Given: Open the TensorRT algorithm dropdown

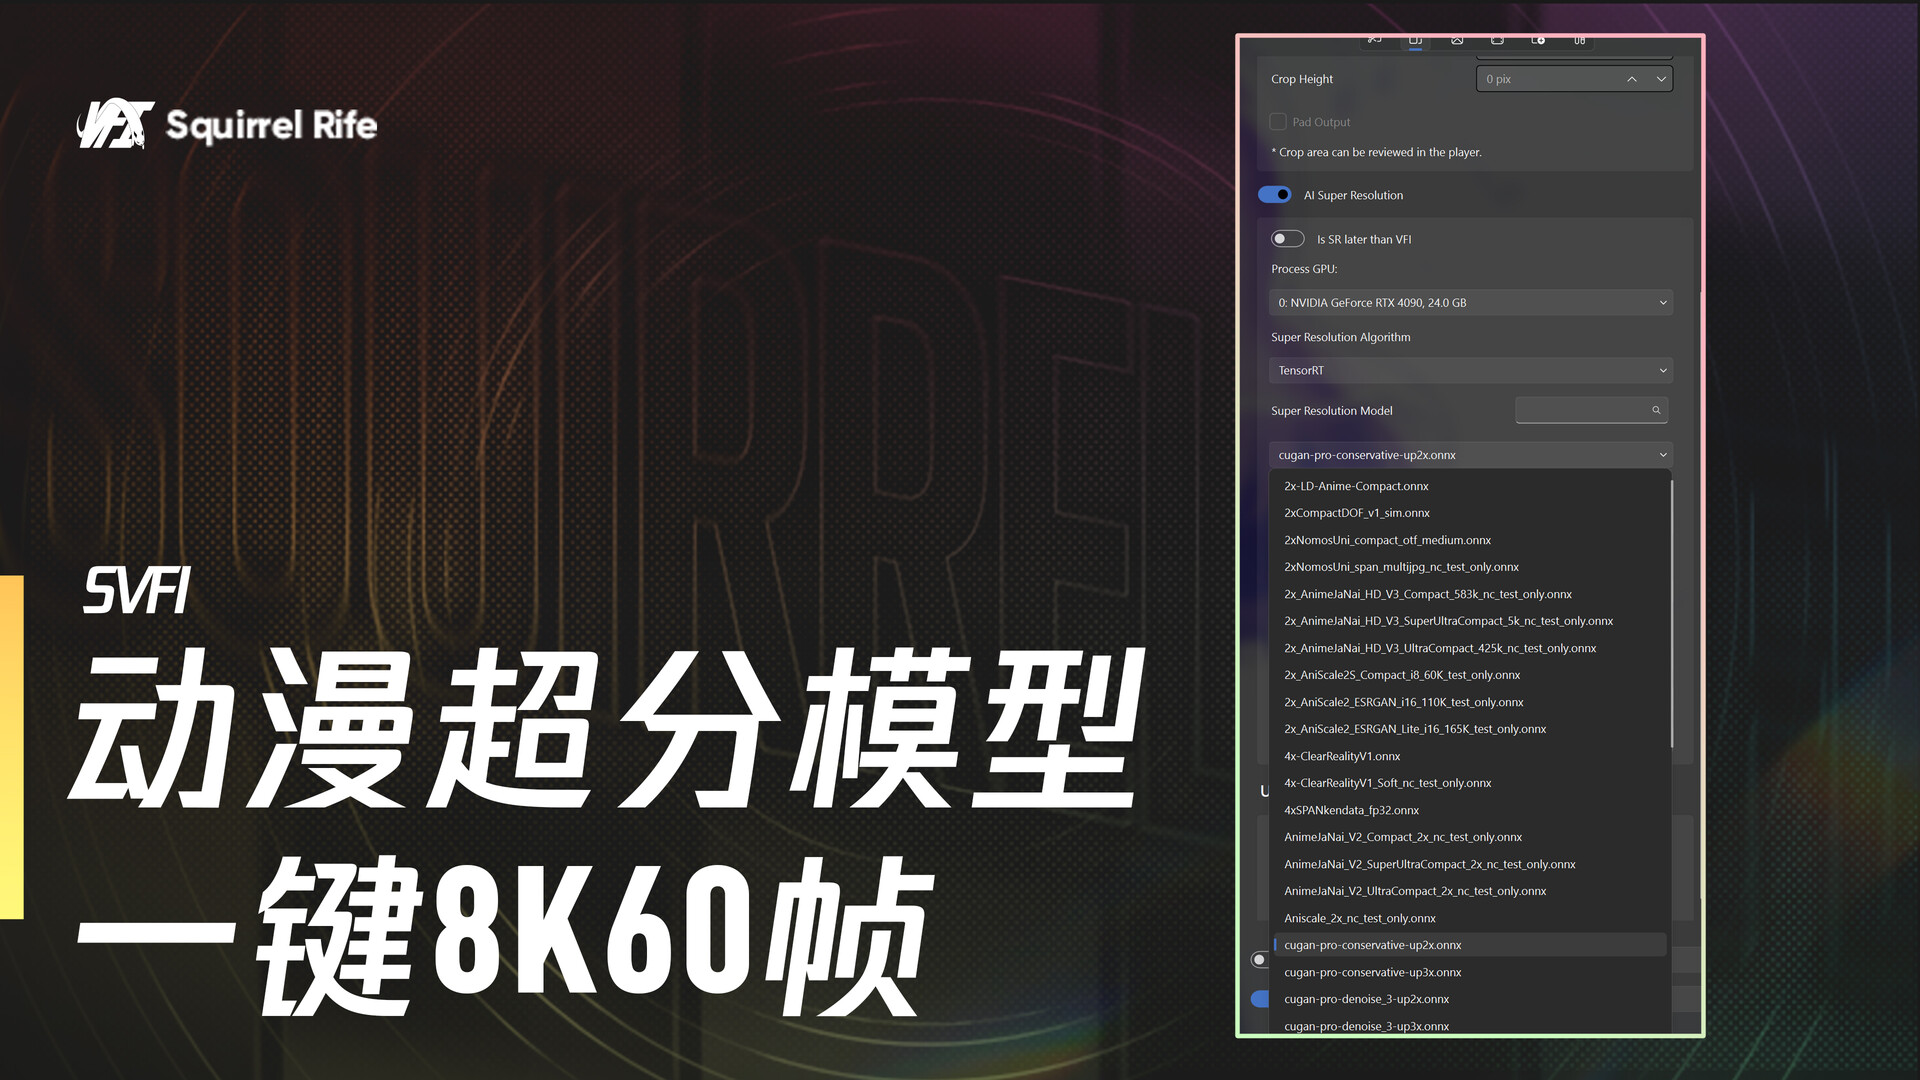Looking at the screenshot, I should tap(1470, 371).
